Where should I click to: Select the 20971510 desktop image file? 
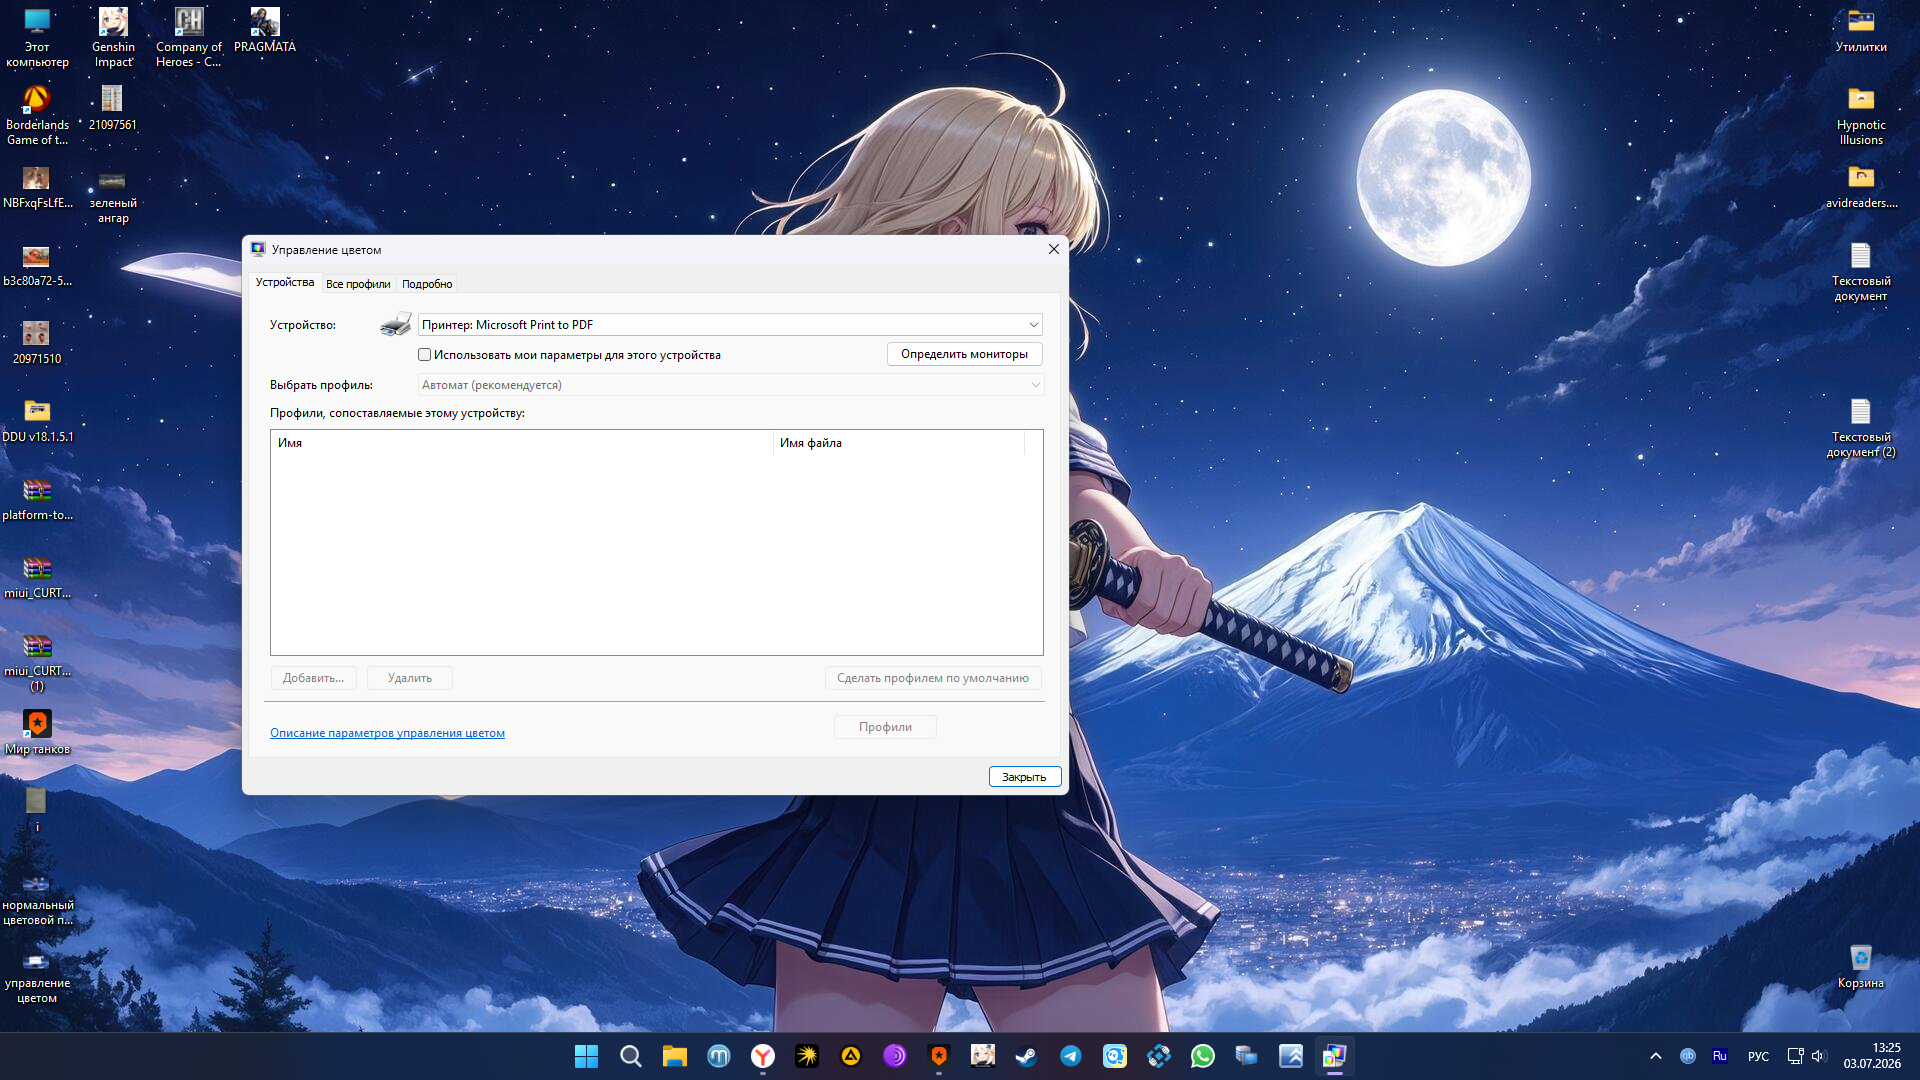pyautogui.click(x=37, y=343)
